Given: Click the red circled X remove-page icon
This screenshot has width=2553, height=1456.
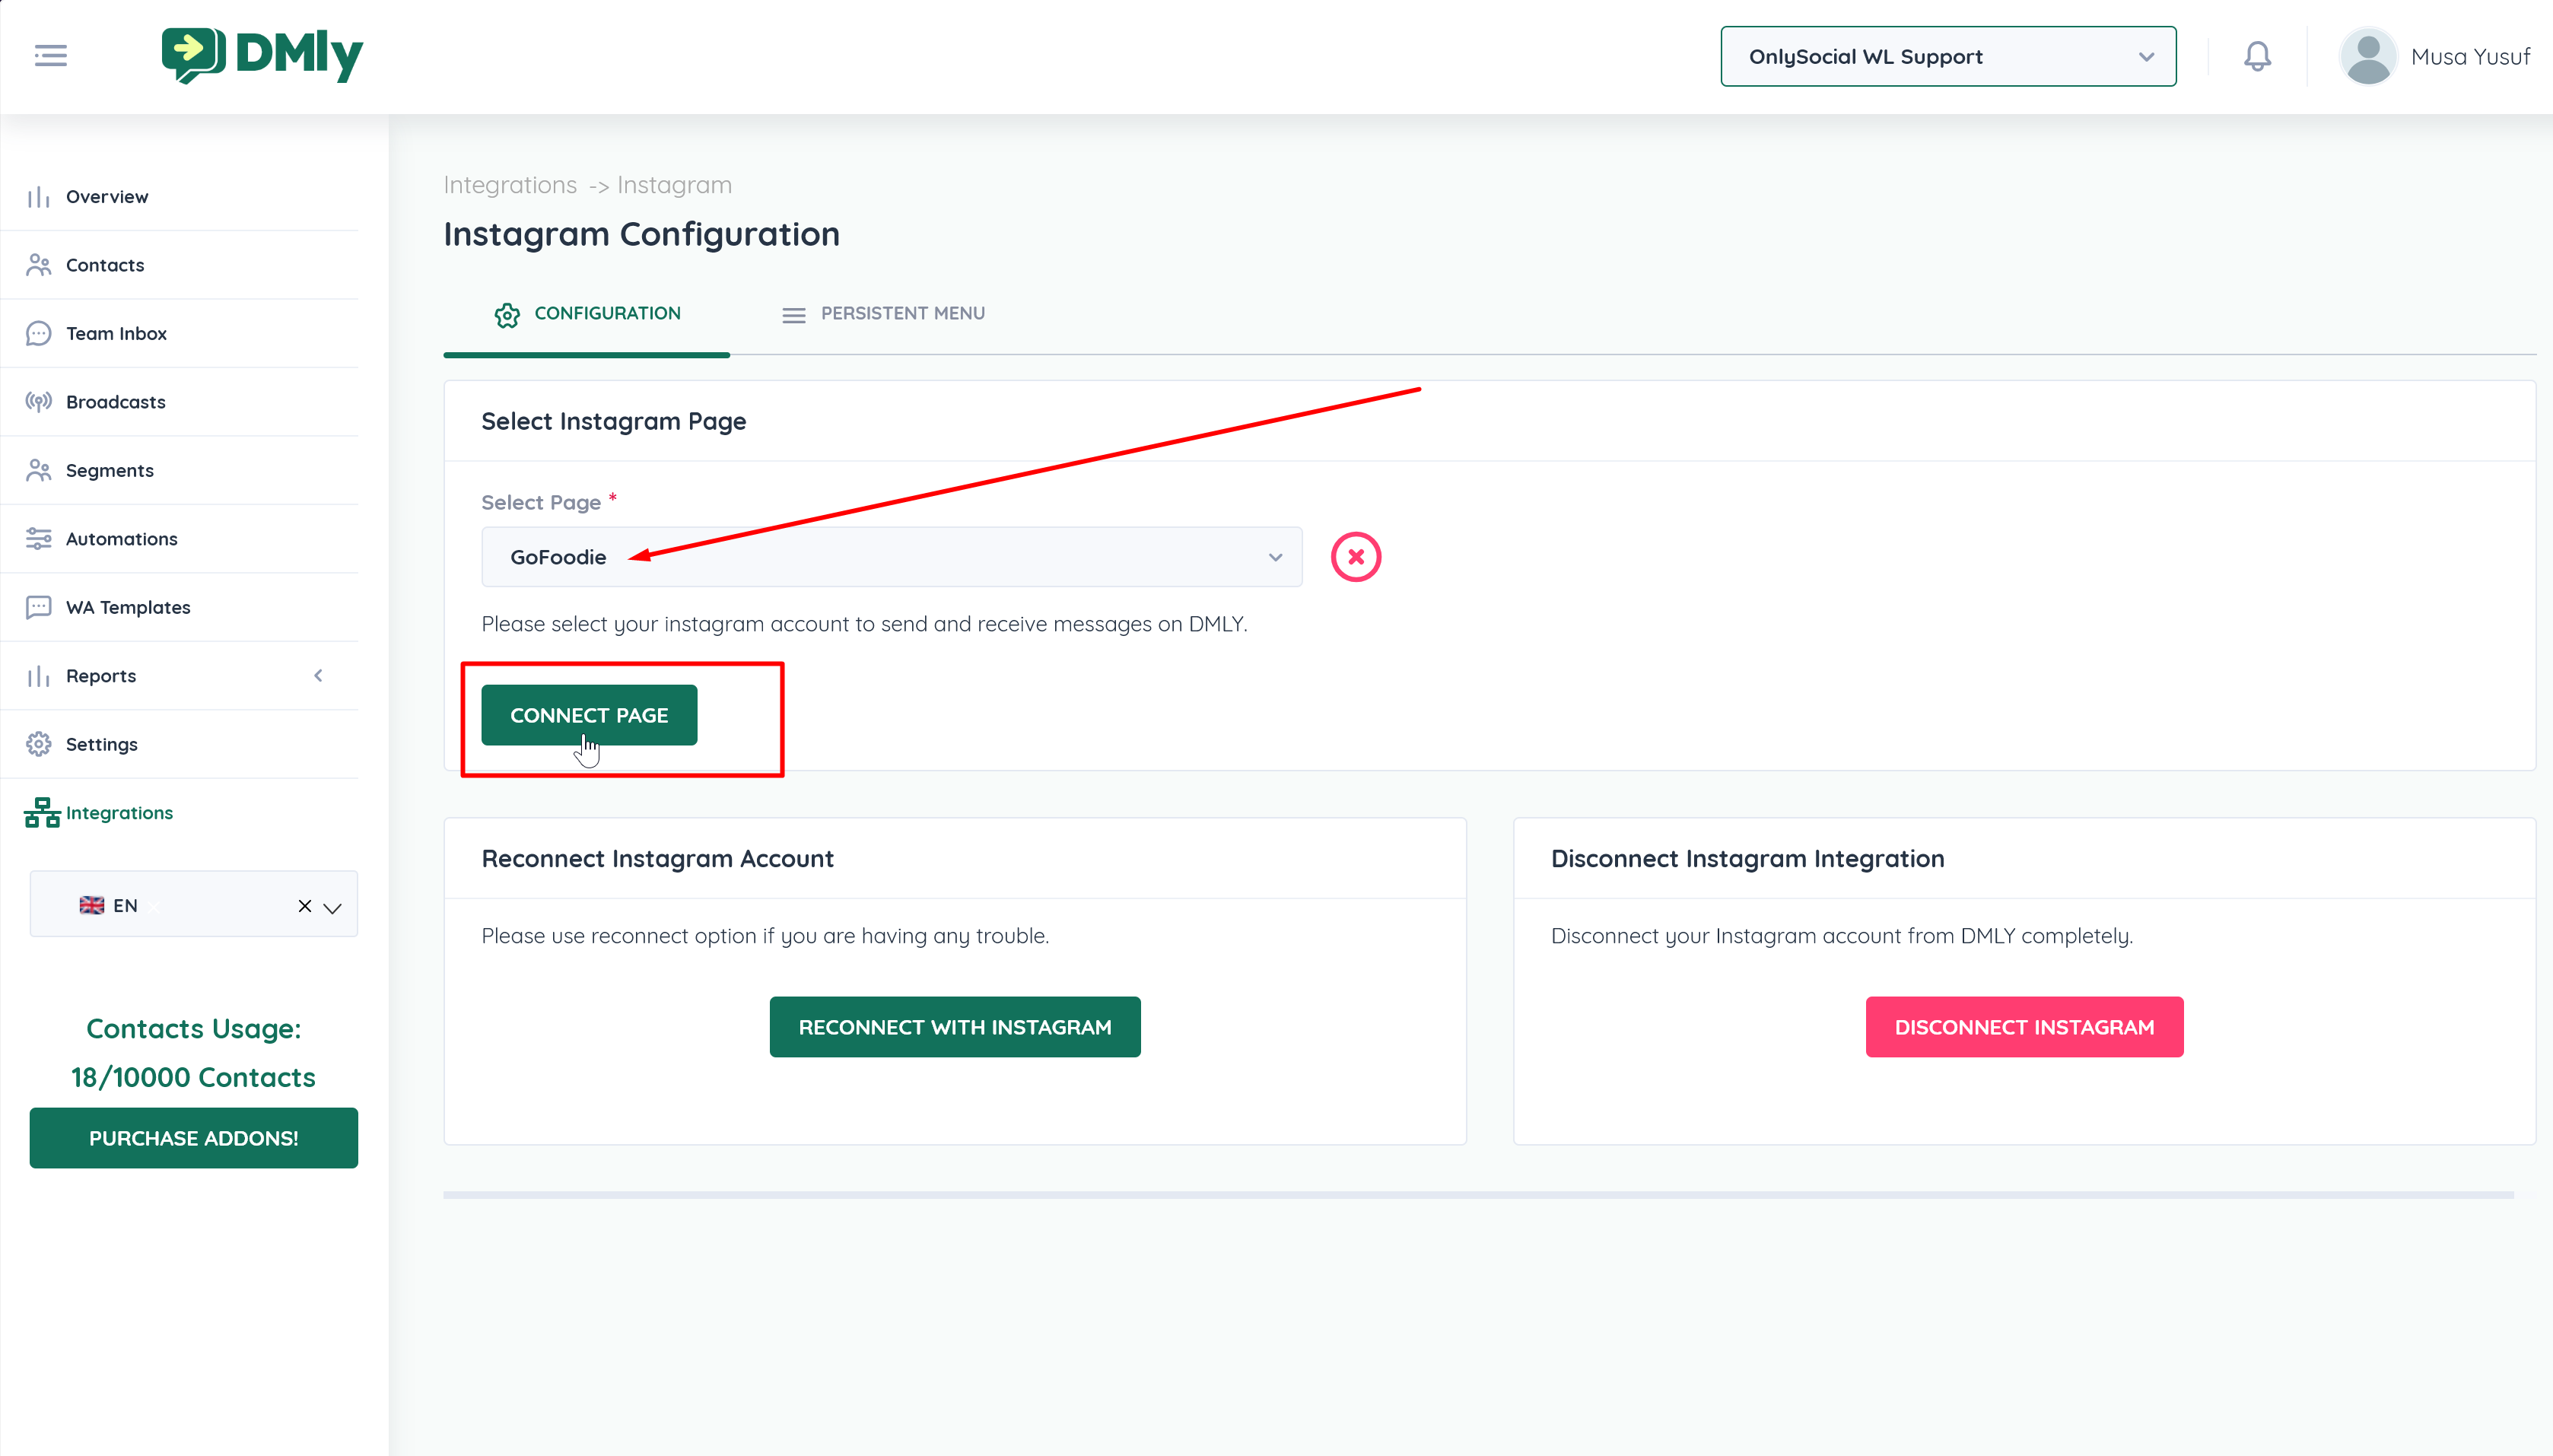Looking at the screenshot, I should (1355, 557).
